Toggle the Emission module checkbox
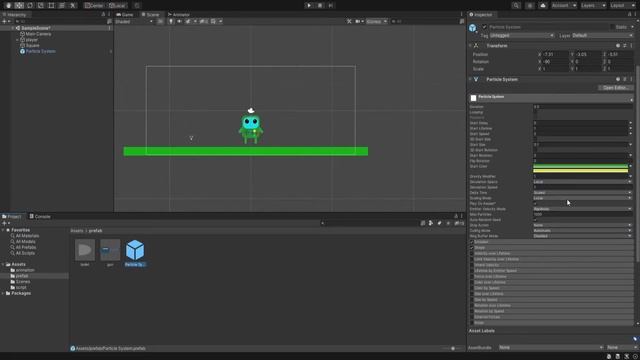The width and height of the screenshot is (640, 360). click(x=472, y=242)
